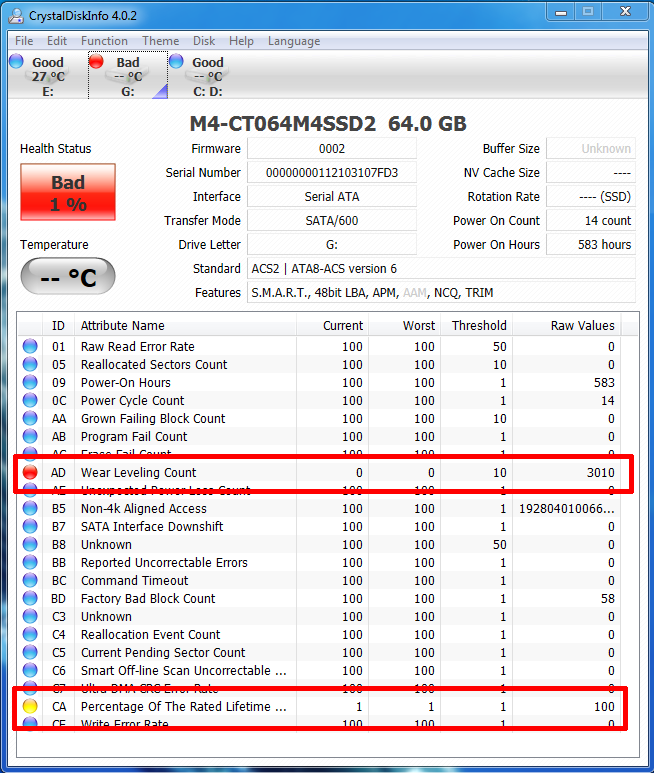Open the Help menu
This screenshot has width=654, height=773.
241,41
